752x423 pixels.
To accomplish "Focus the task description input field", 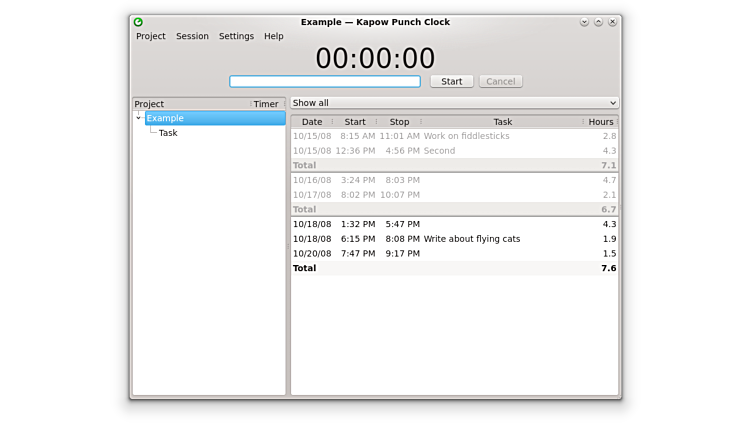I will pyautogui.click(x=325, y=81).
